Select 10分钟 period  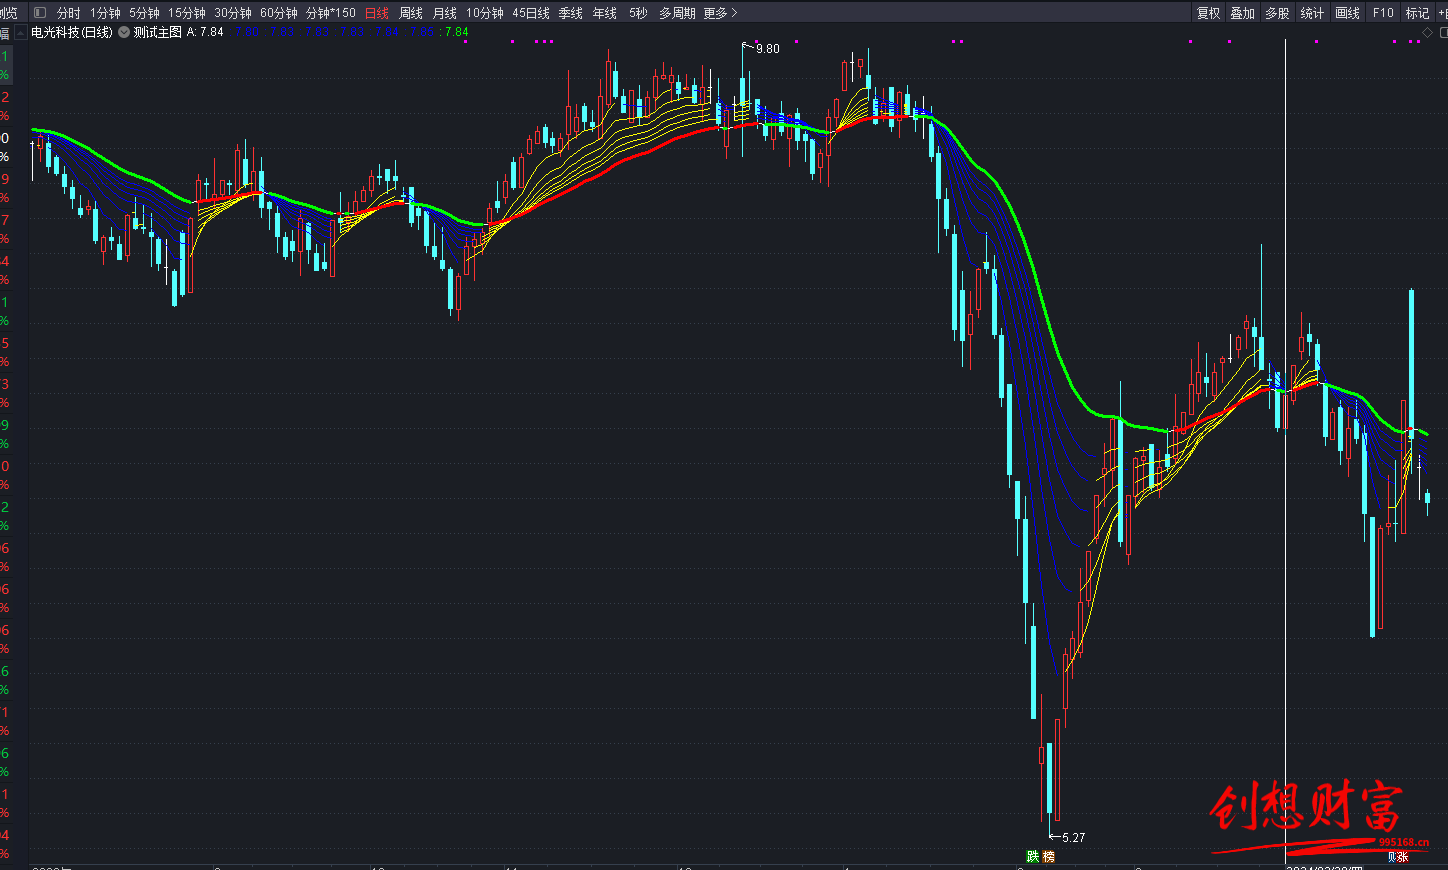[485, 13]
